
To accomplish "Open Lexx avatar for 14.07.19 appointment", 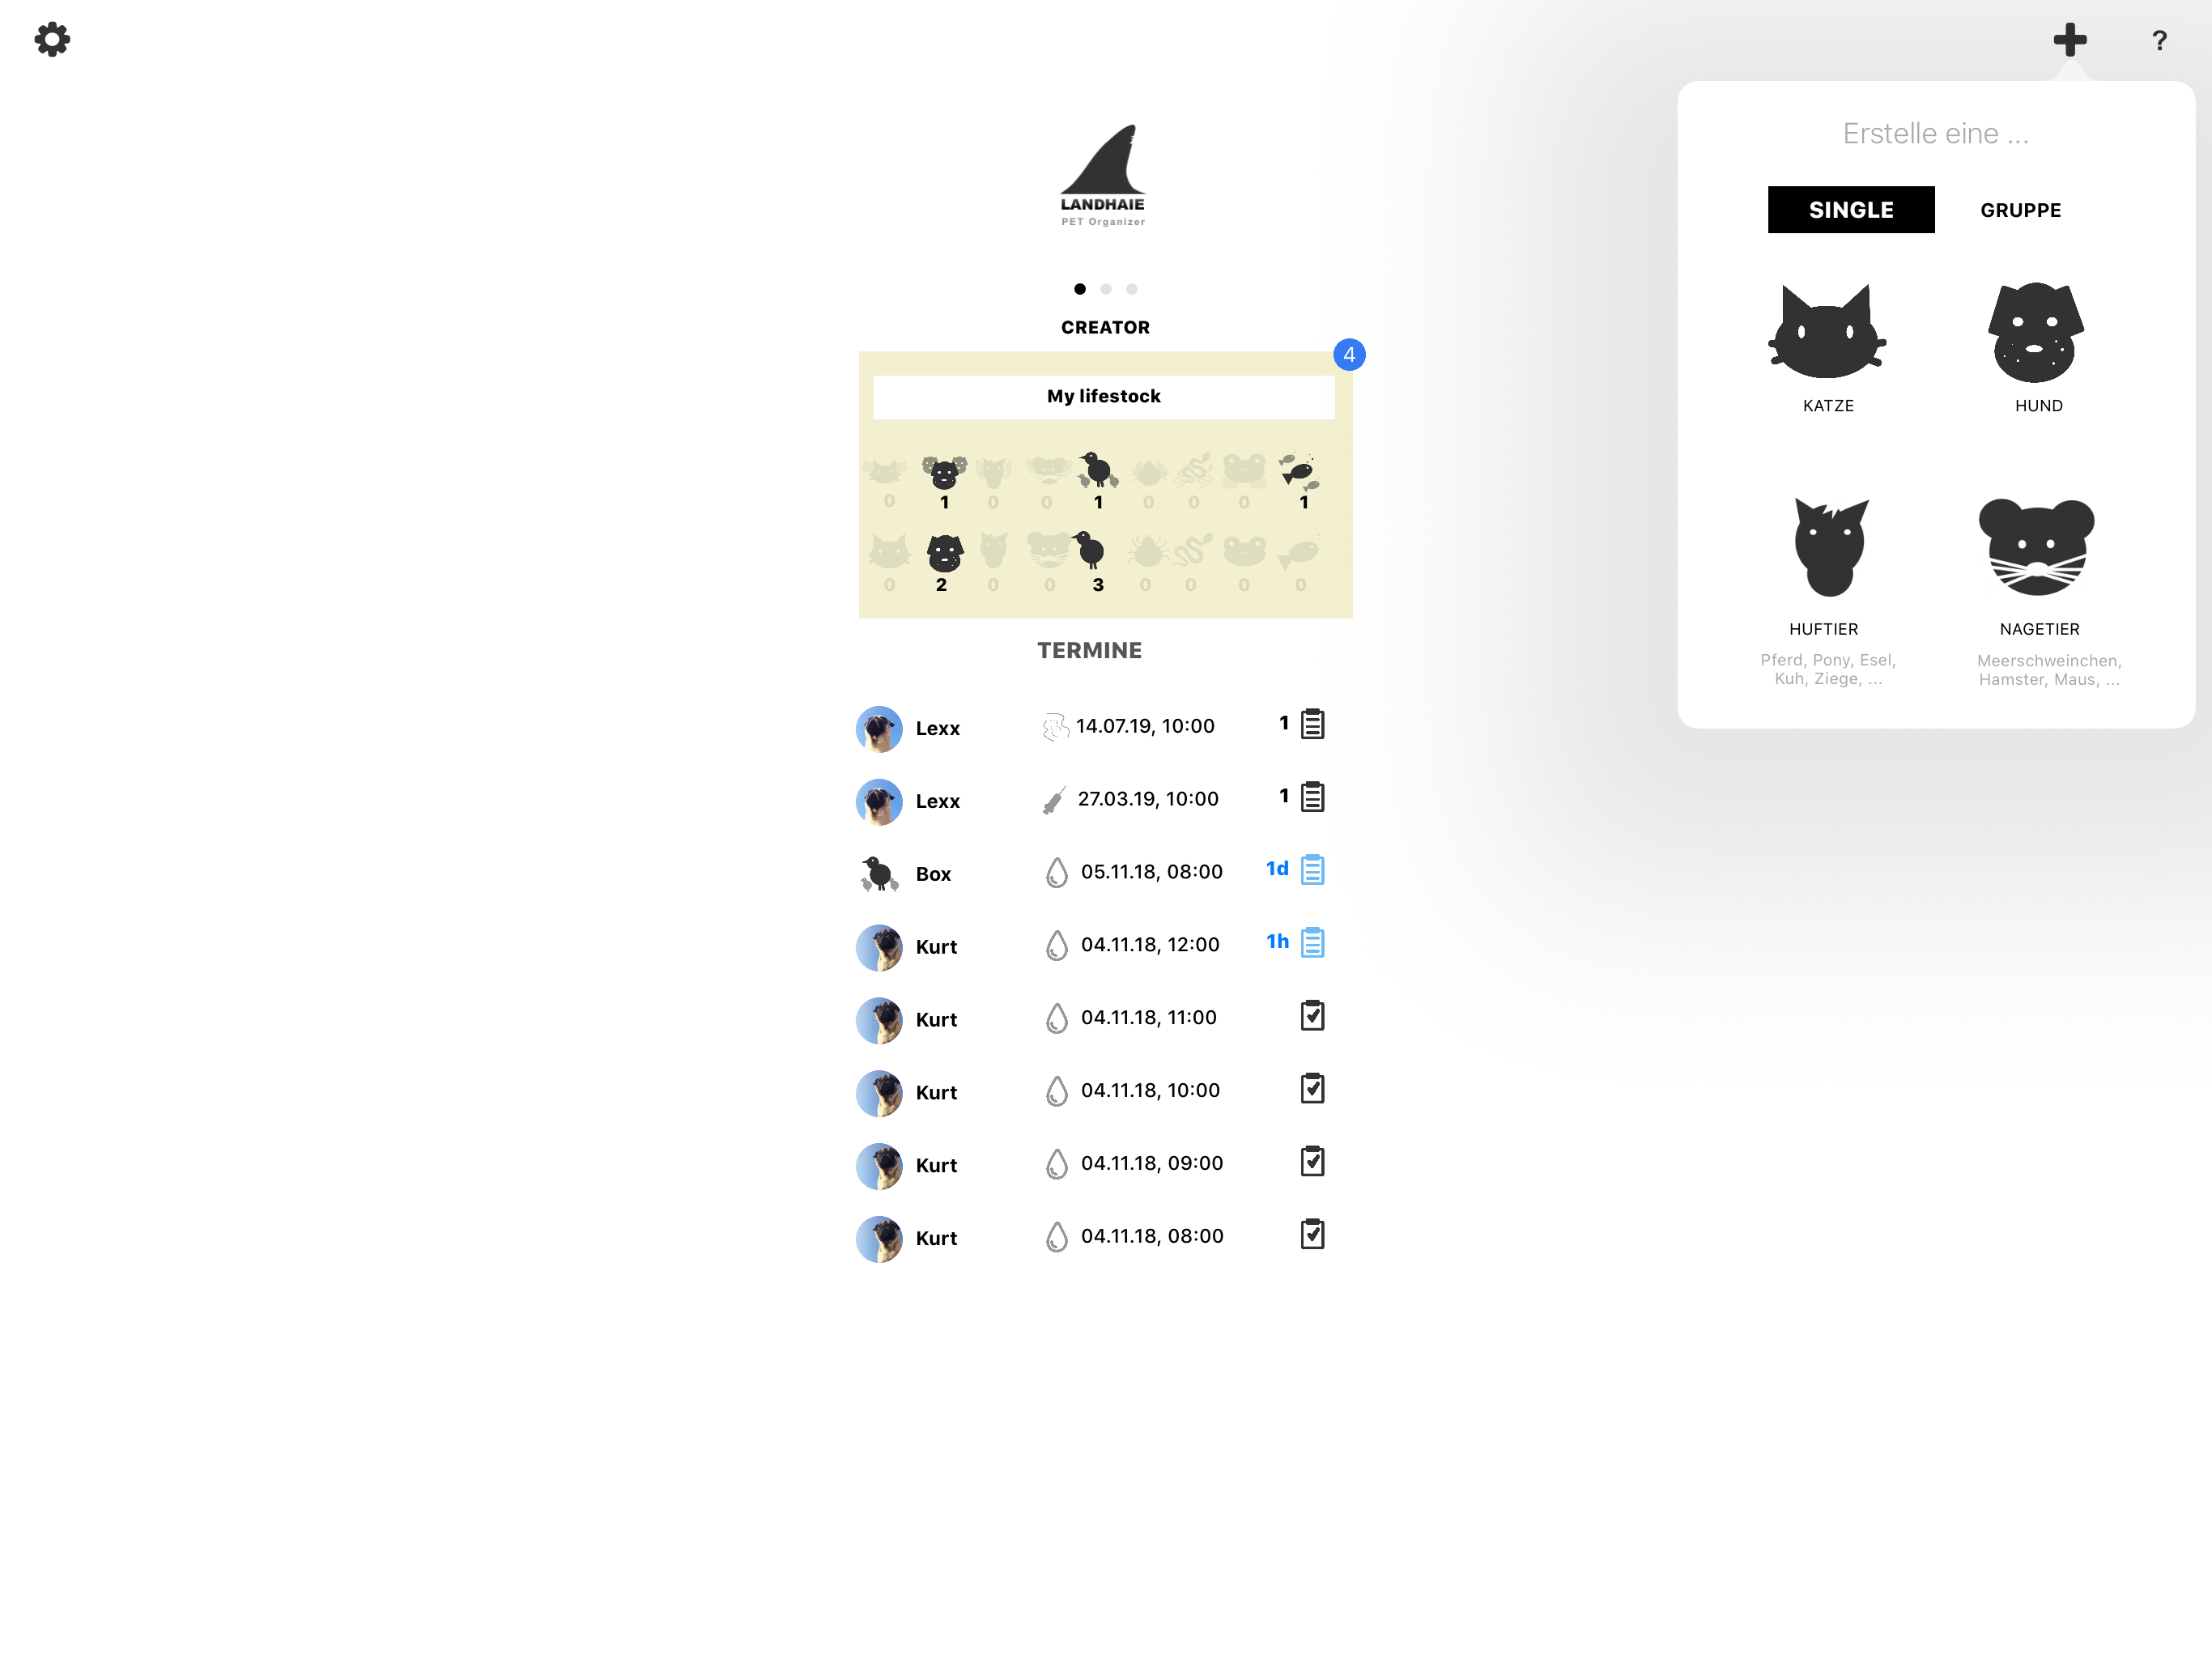I will tap(879, 729).
